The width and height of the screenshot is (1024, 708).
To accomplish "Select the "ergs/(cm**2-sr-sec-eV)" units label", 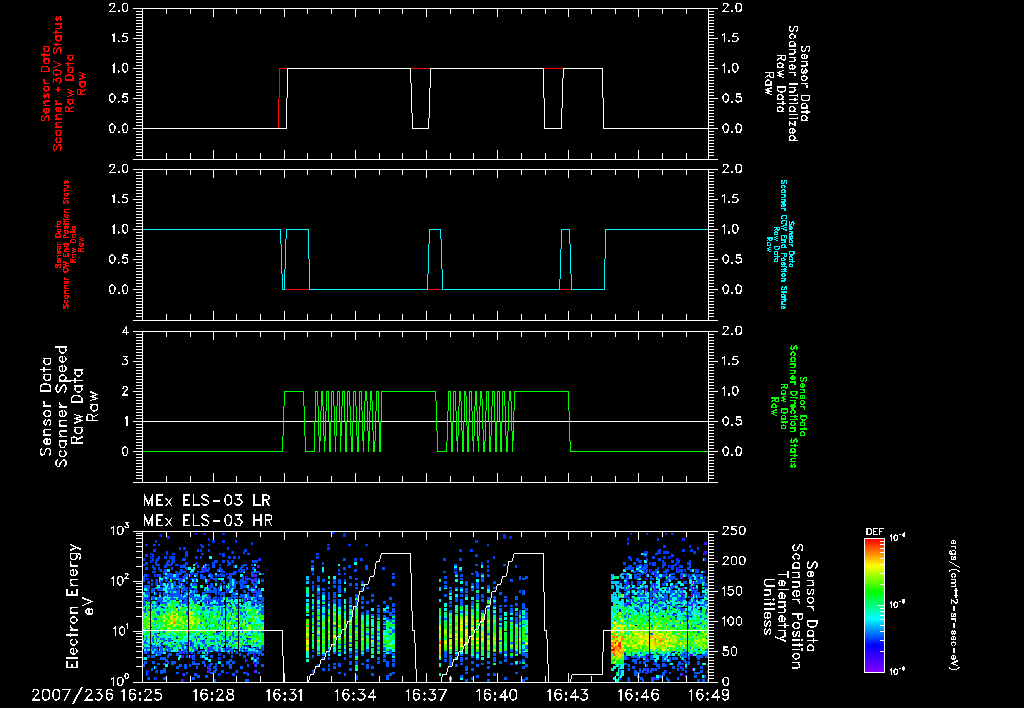I will [953, 605].
